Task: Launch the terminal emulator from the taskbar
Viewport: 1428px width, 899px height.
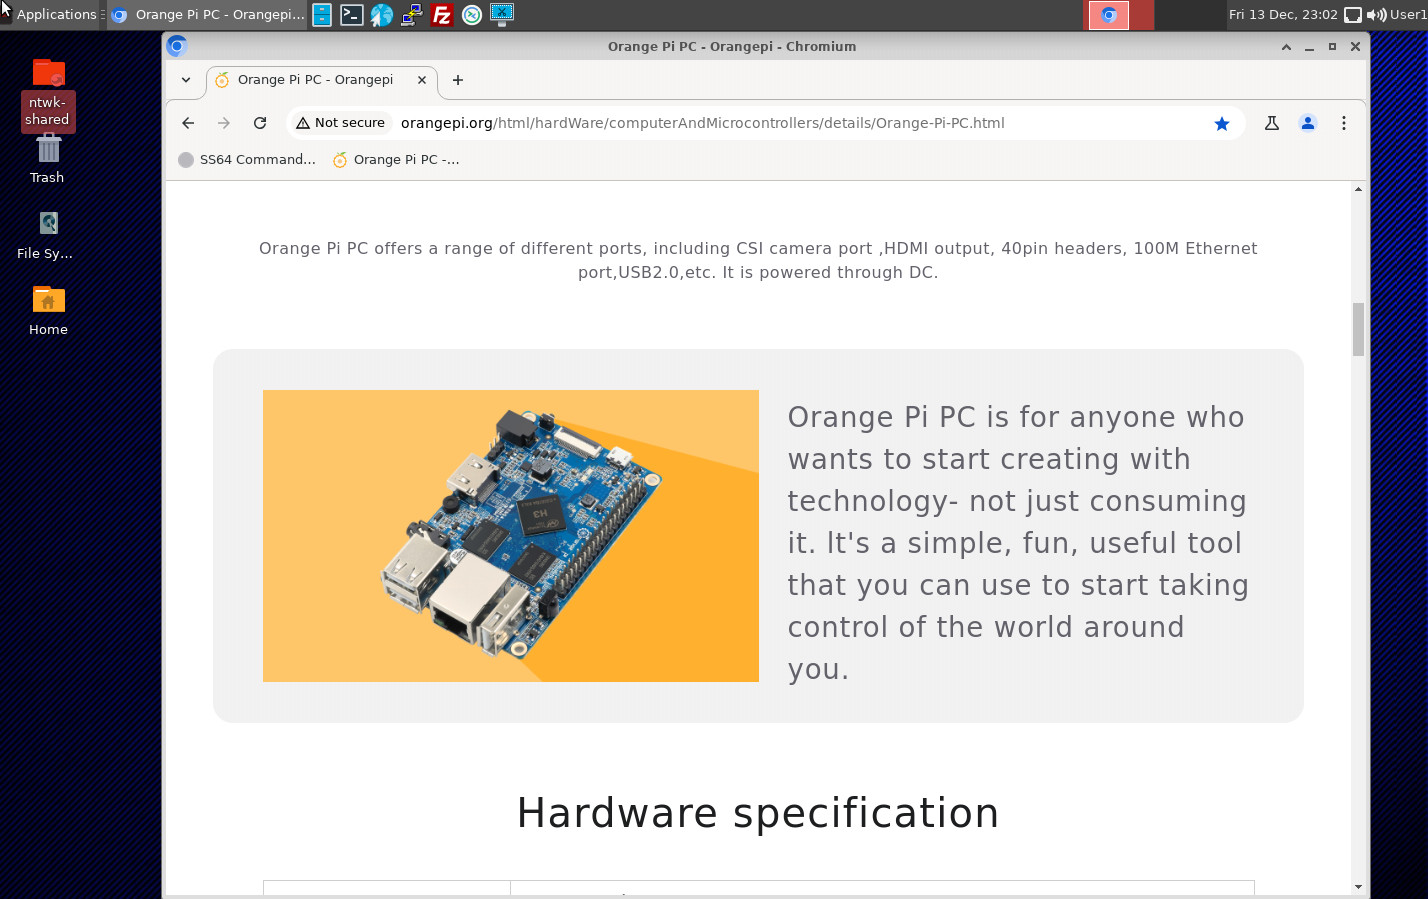Action: click(x=351, y=14)
